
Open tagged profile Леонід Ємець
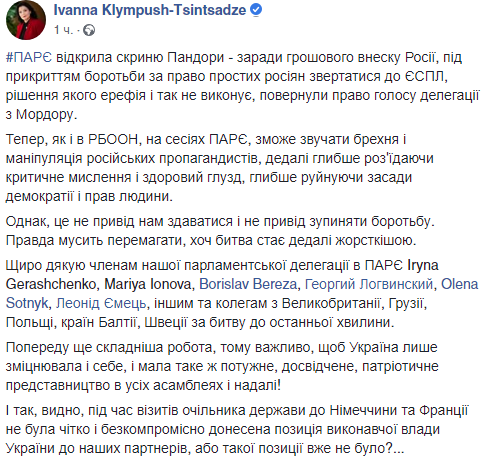coord(101,303)
